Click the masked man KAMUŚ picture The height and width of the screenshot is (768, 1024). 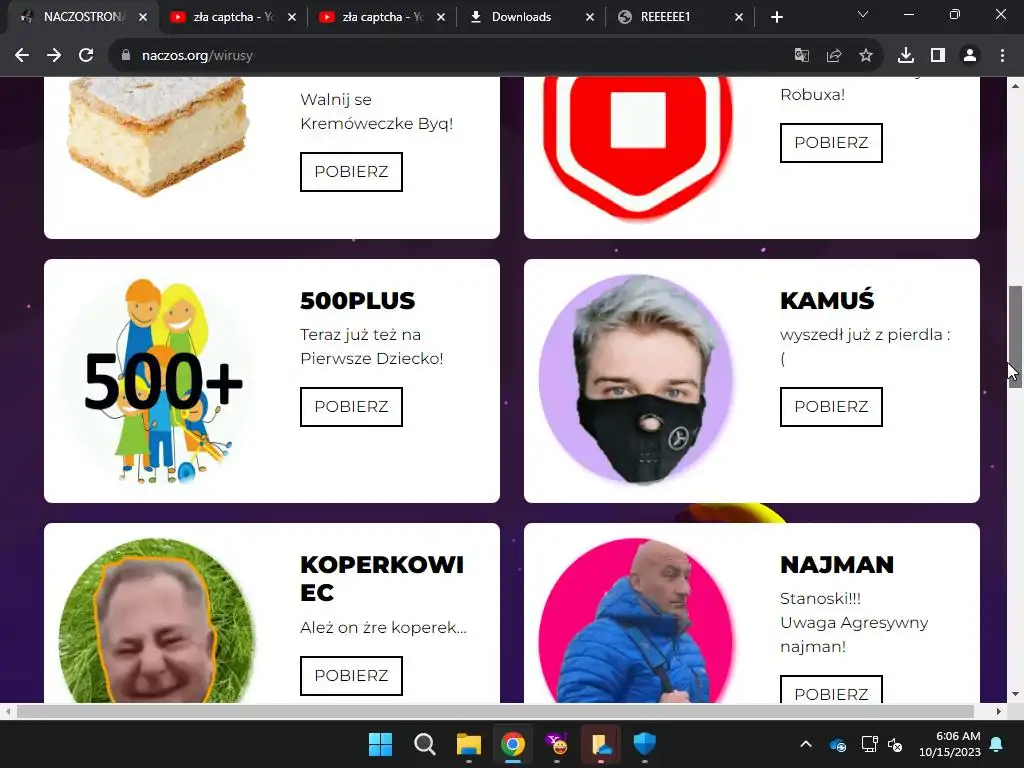(637, 381)
